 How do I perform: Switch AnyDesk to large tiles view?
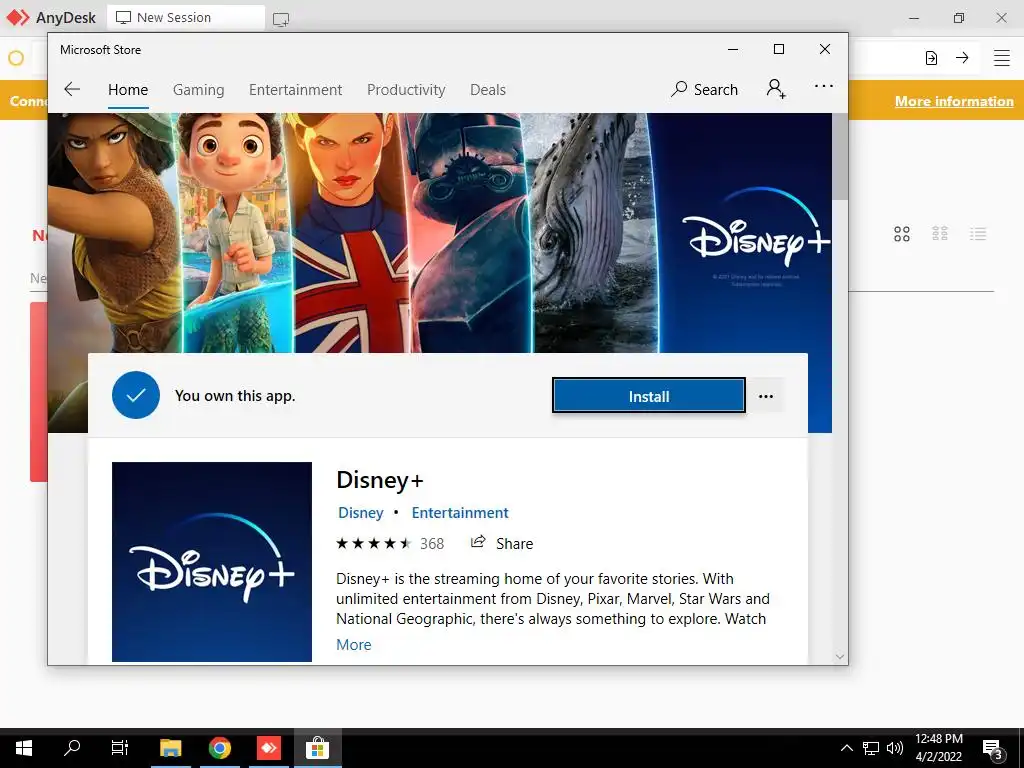pos(902,234)
